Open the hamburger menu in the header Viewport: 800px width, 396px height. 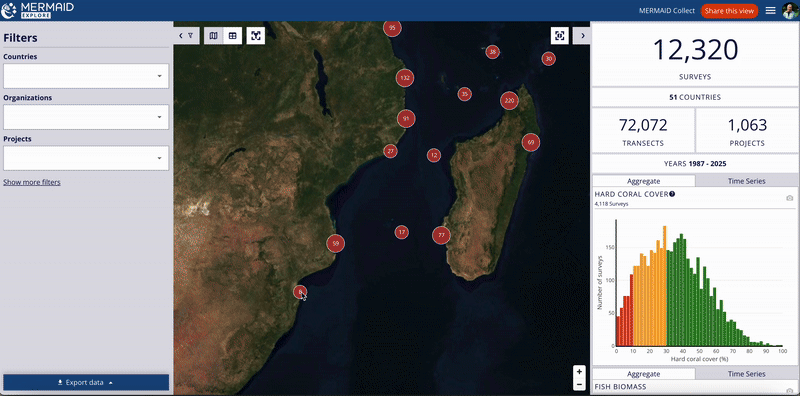coord(770,11)
